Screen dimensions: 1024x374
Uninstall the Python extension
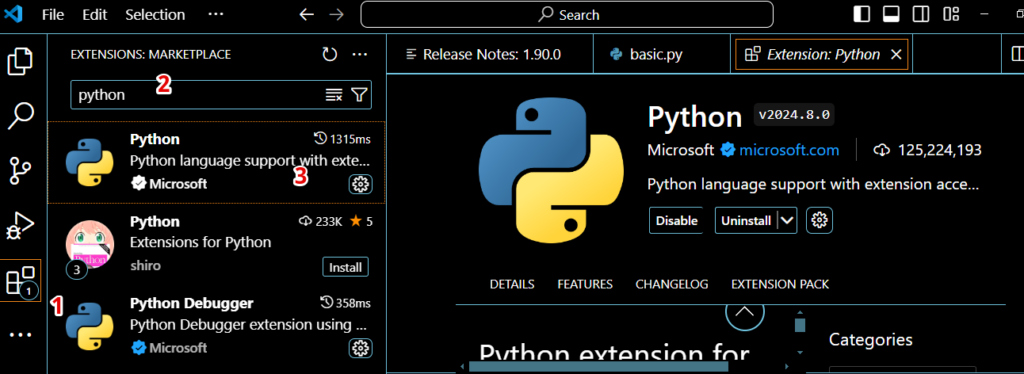(746, 221)
